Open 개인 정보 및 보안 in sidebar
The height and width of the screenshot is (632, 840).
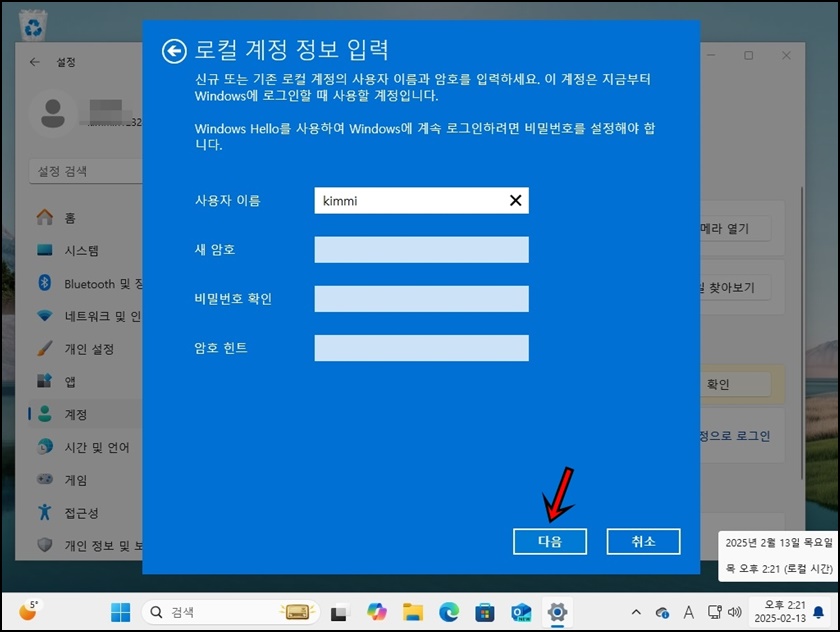pos(86,546)
